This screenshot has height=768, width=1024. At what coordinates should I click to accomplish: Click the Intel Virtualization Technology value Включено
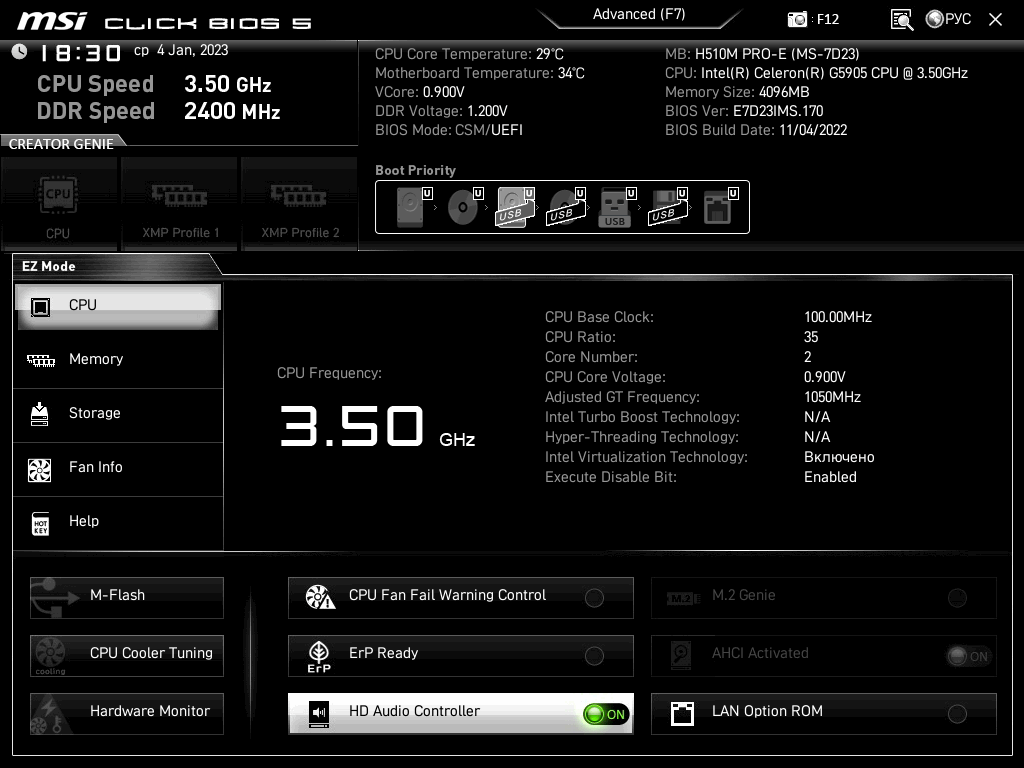pos(839,457)
